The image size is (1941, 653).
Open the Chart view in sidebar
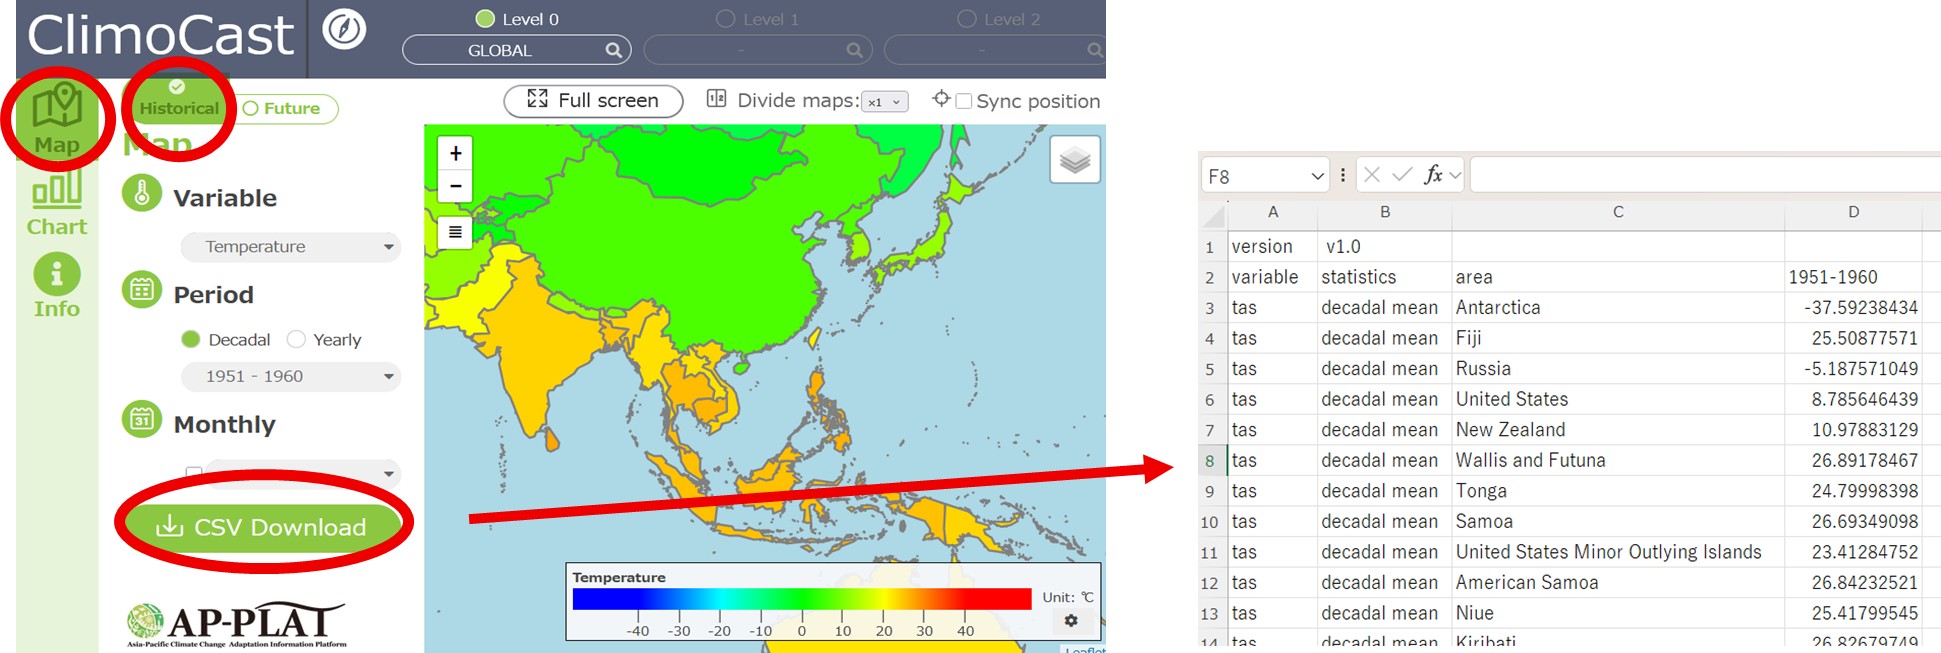(x=57, y=204)
